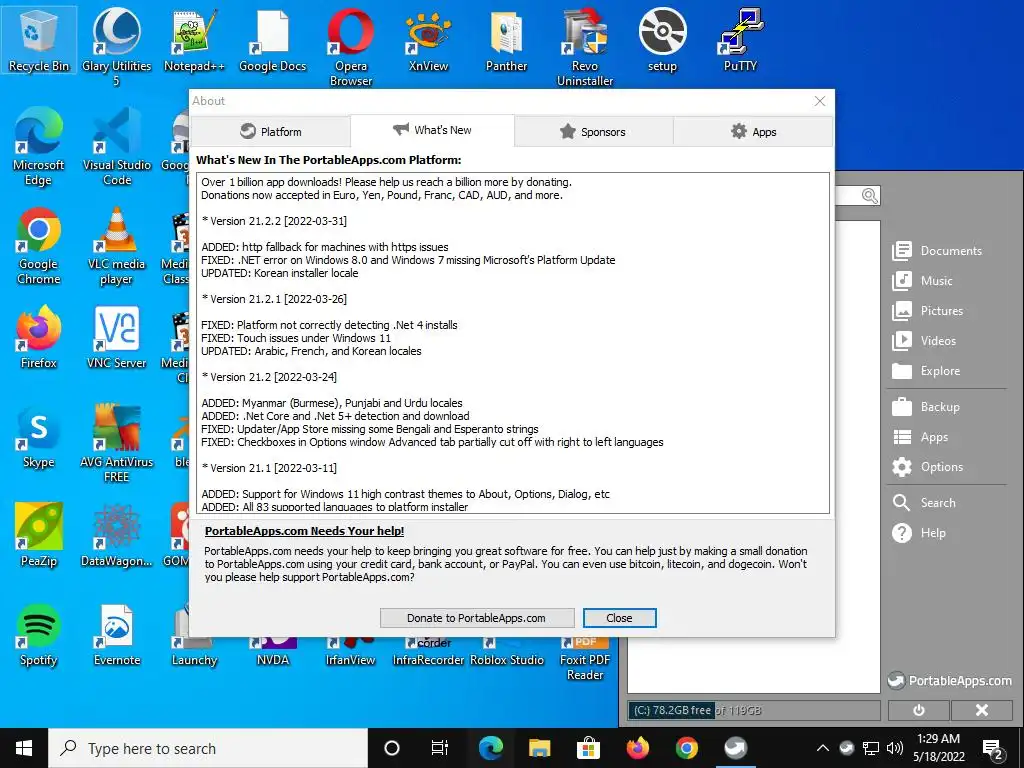This screenshot has height=768, width=1024.
Task: Open Pictures in PortableApps menu
Action: click(x=928, y=311)
